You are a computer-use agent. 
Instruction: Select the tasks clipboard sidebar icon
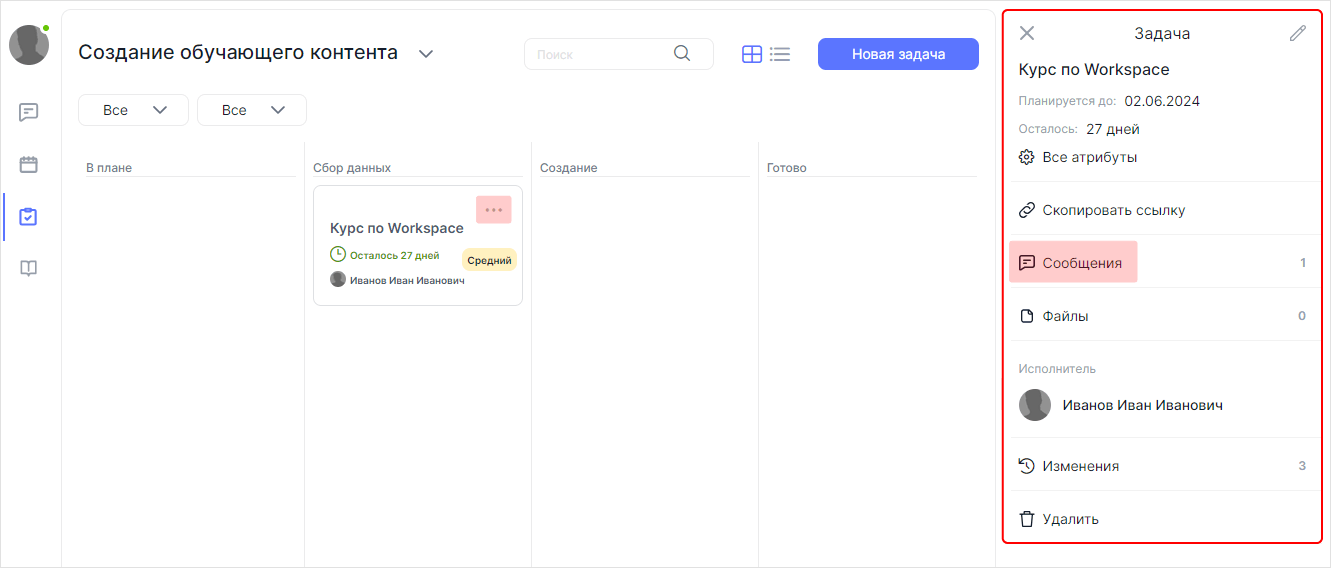click(x=29, y=216)
